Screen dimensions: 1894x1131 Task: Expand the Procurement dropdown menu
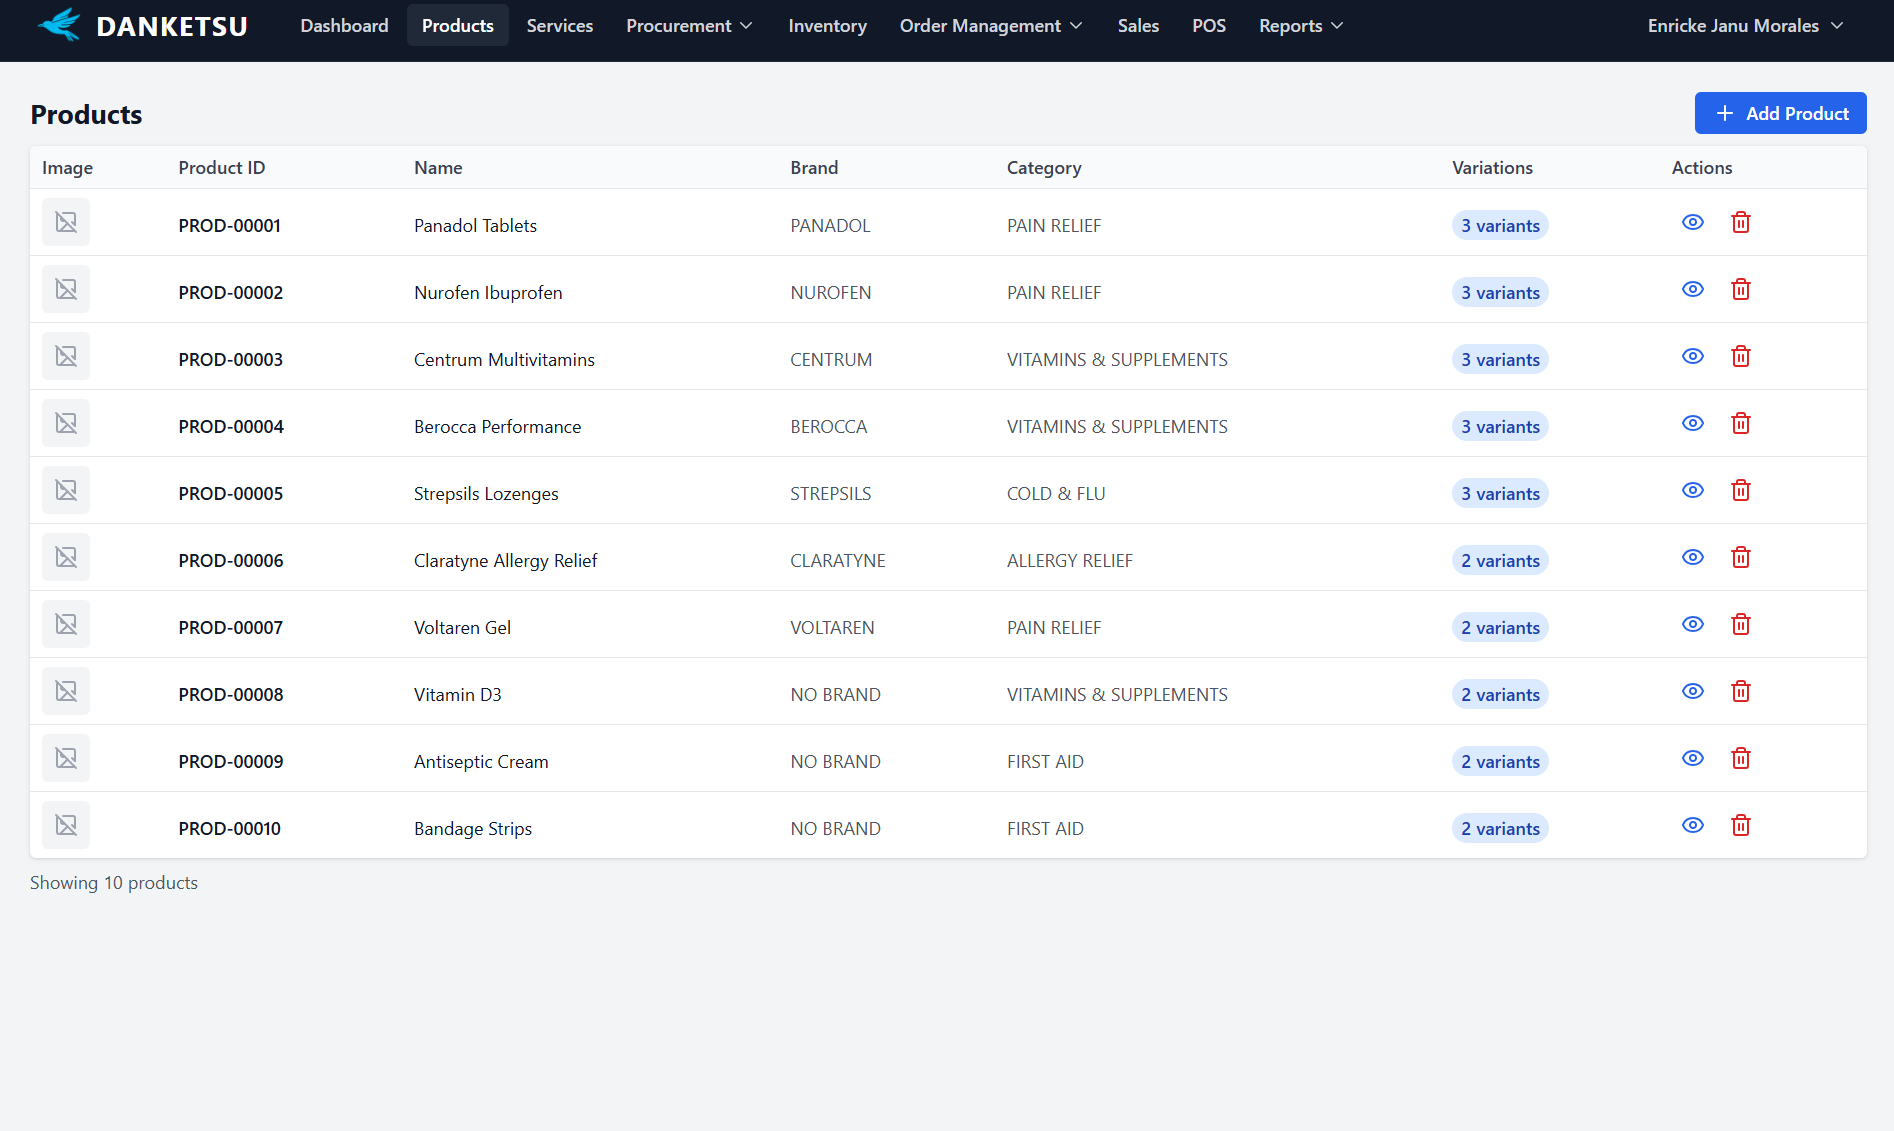coord(689,26)
